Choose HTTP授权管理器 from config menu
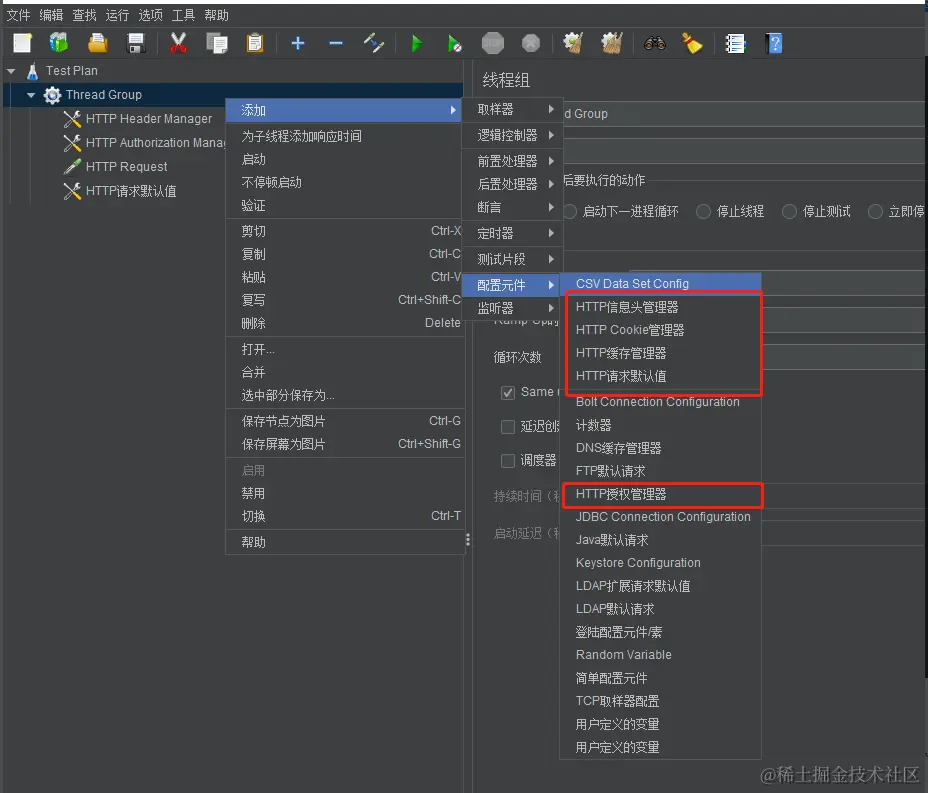Image resolution: width=928 pixels, height=793 pixels. tap(660, 494)
